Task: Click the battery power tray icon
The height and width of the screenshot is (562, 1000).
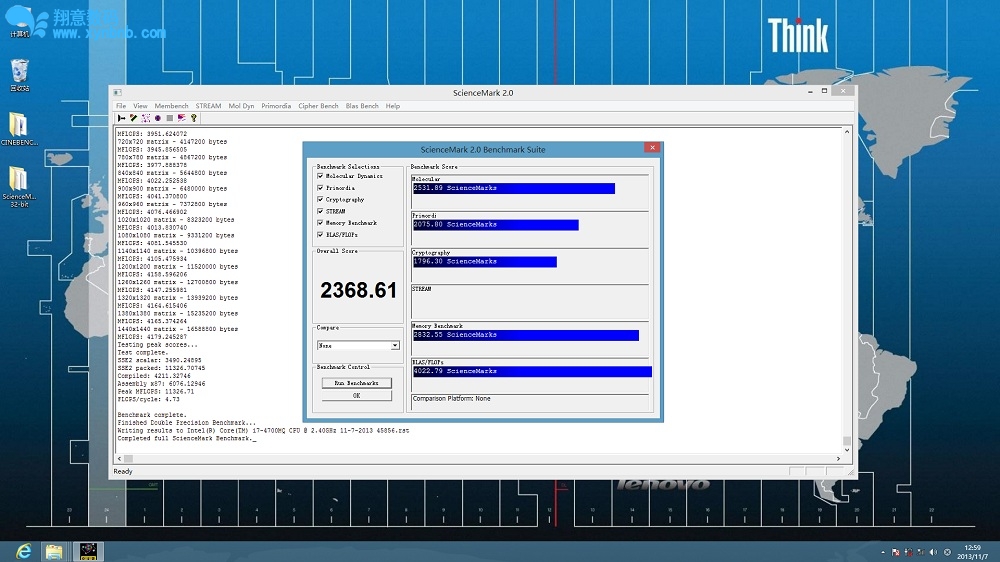Action: 909,552
